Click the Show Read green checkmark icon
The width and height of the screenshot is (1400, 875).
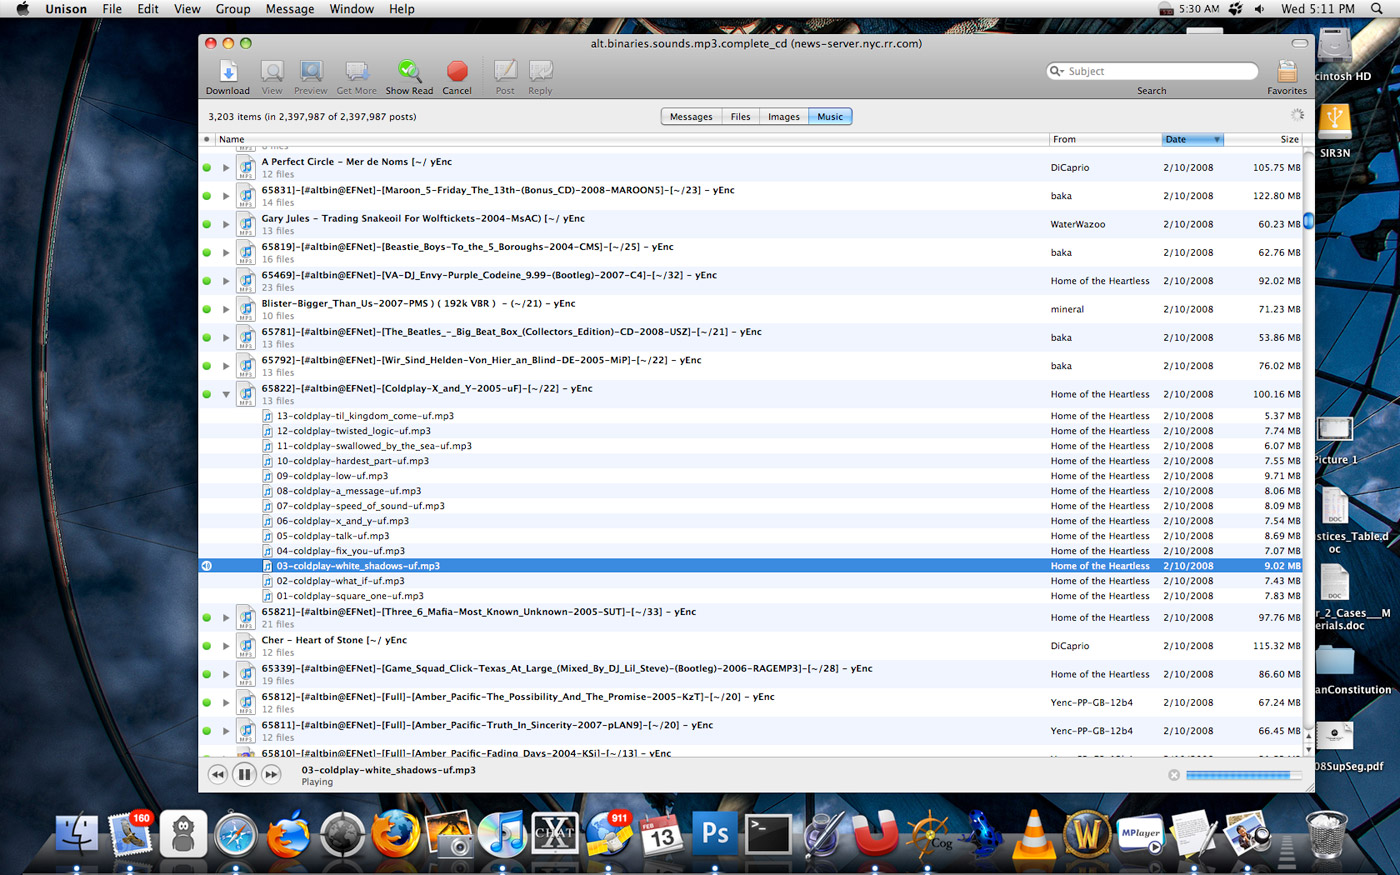[x=409, y=71]
